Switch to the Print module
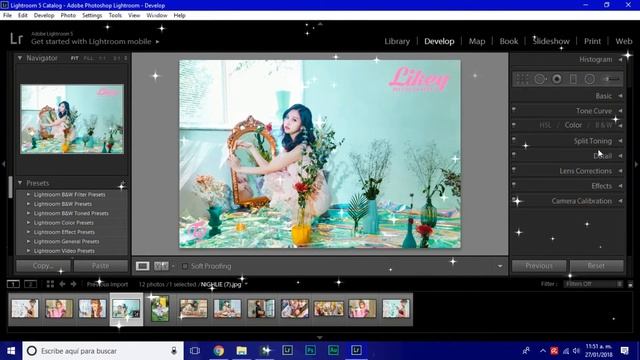 [x=592, y=41]
